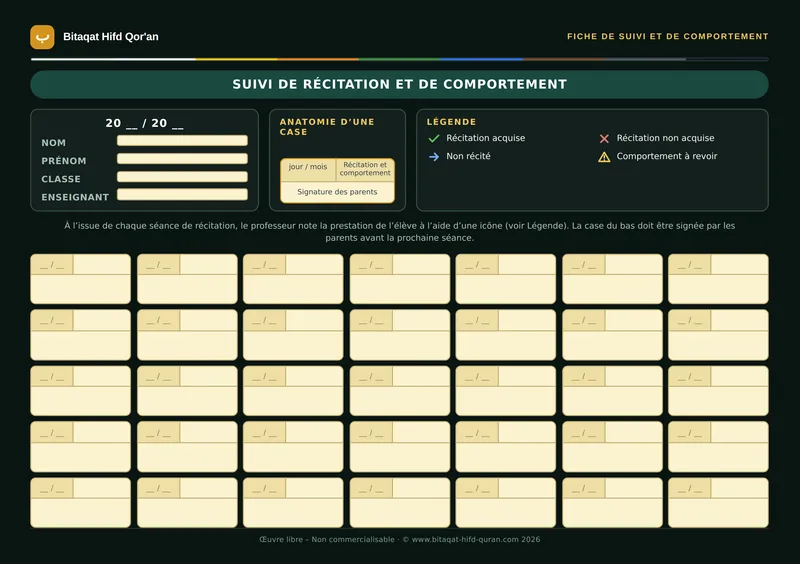Click the 'Signature des parents' sample cell
This screenshot has width=800, height=564.
[337, 192]
